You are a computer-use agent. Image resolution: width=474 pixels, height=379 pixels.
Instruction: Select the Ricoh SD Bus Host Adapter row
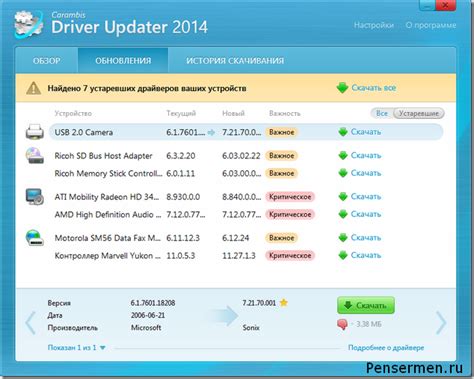(x=246, y=156)
